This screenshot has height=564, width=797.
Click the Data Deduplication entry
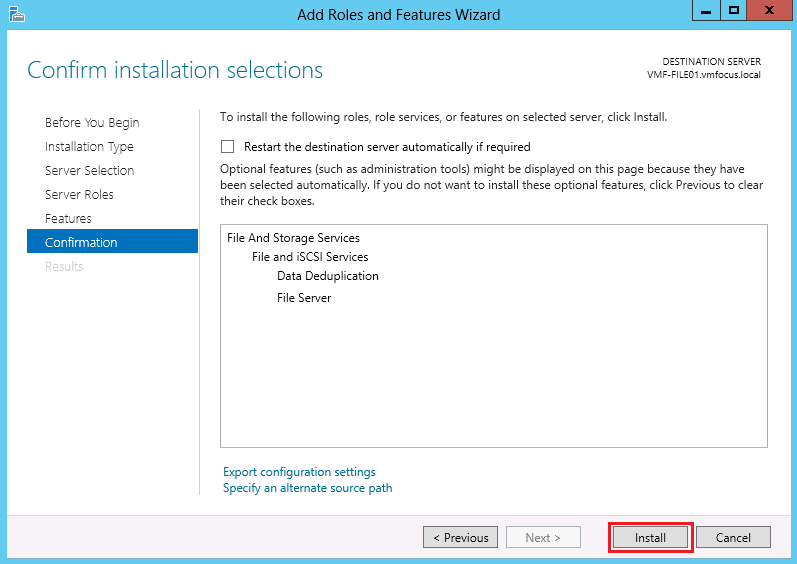tap(328, 276)
